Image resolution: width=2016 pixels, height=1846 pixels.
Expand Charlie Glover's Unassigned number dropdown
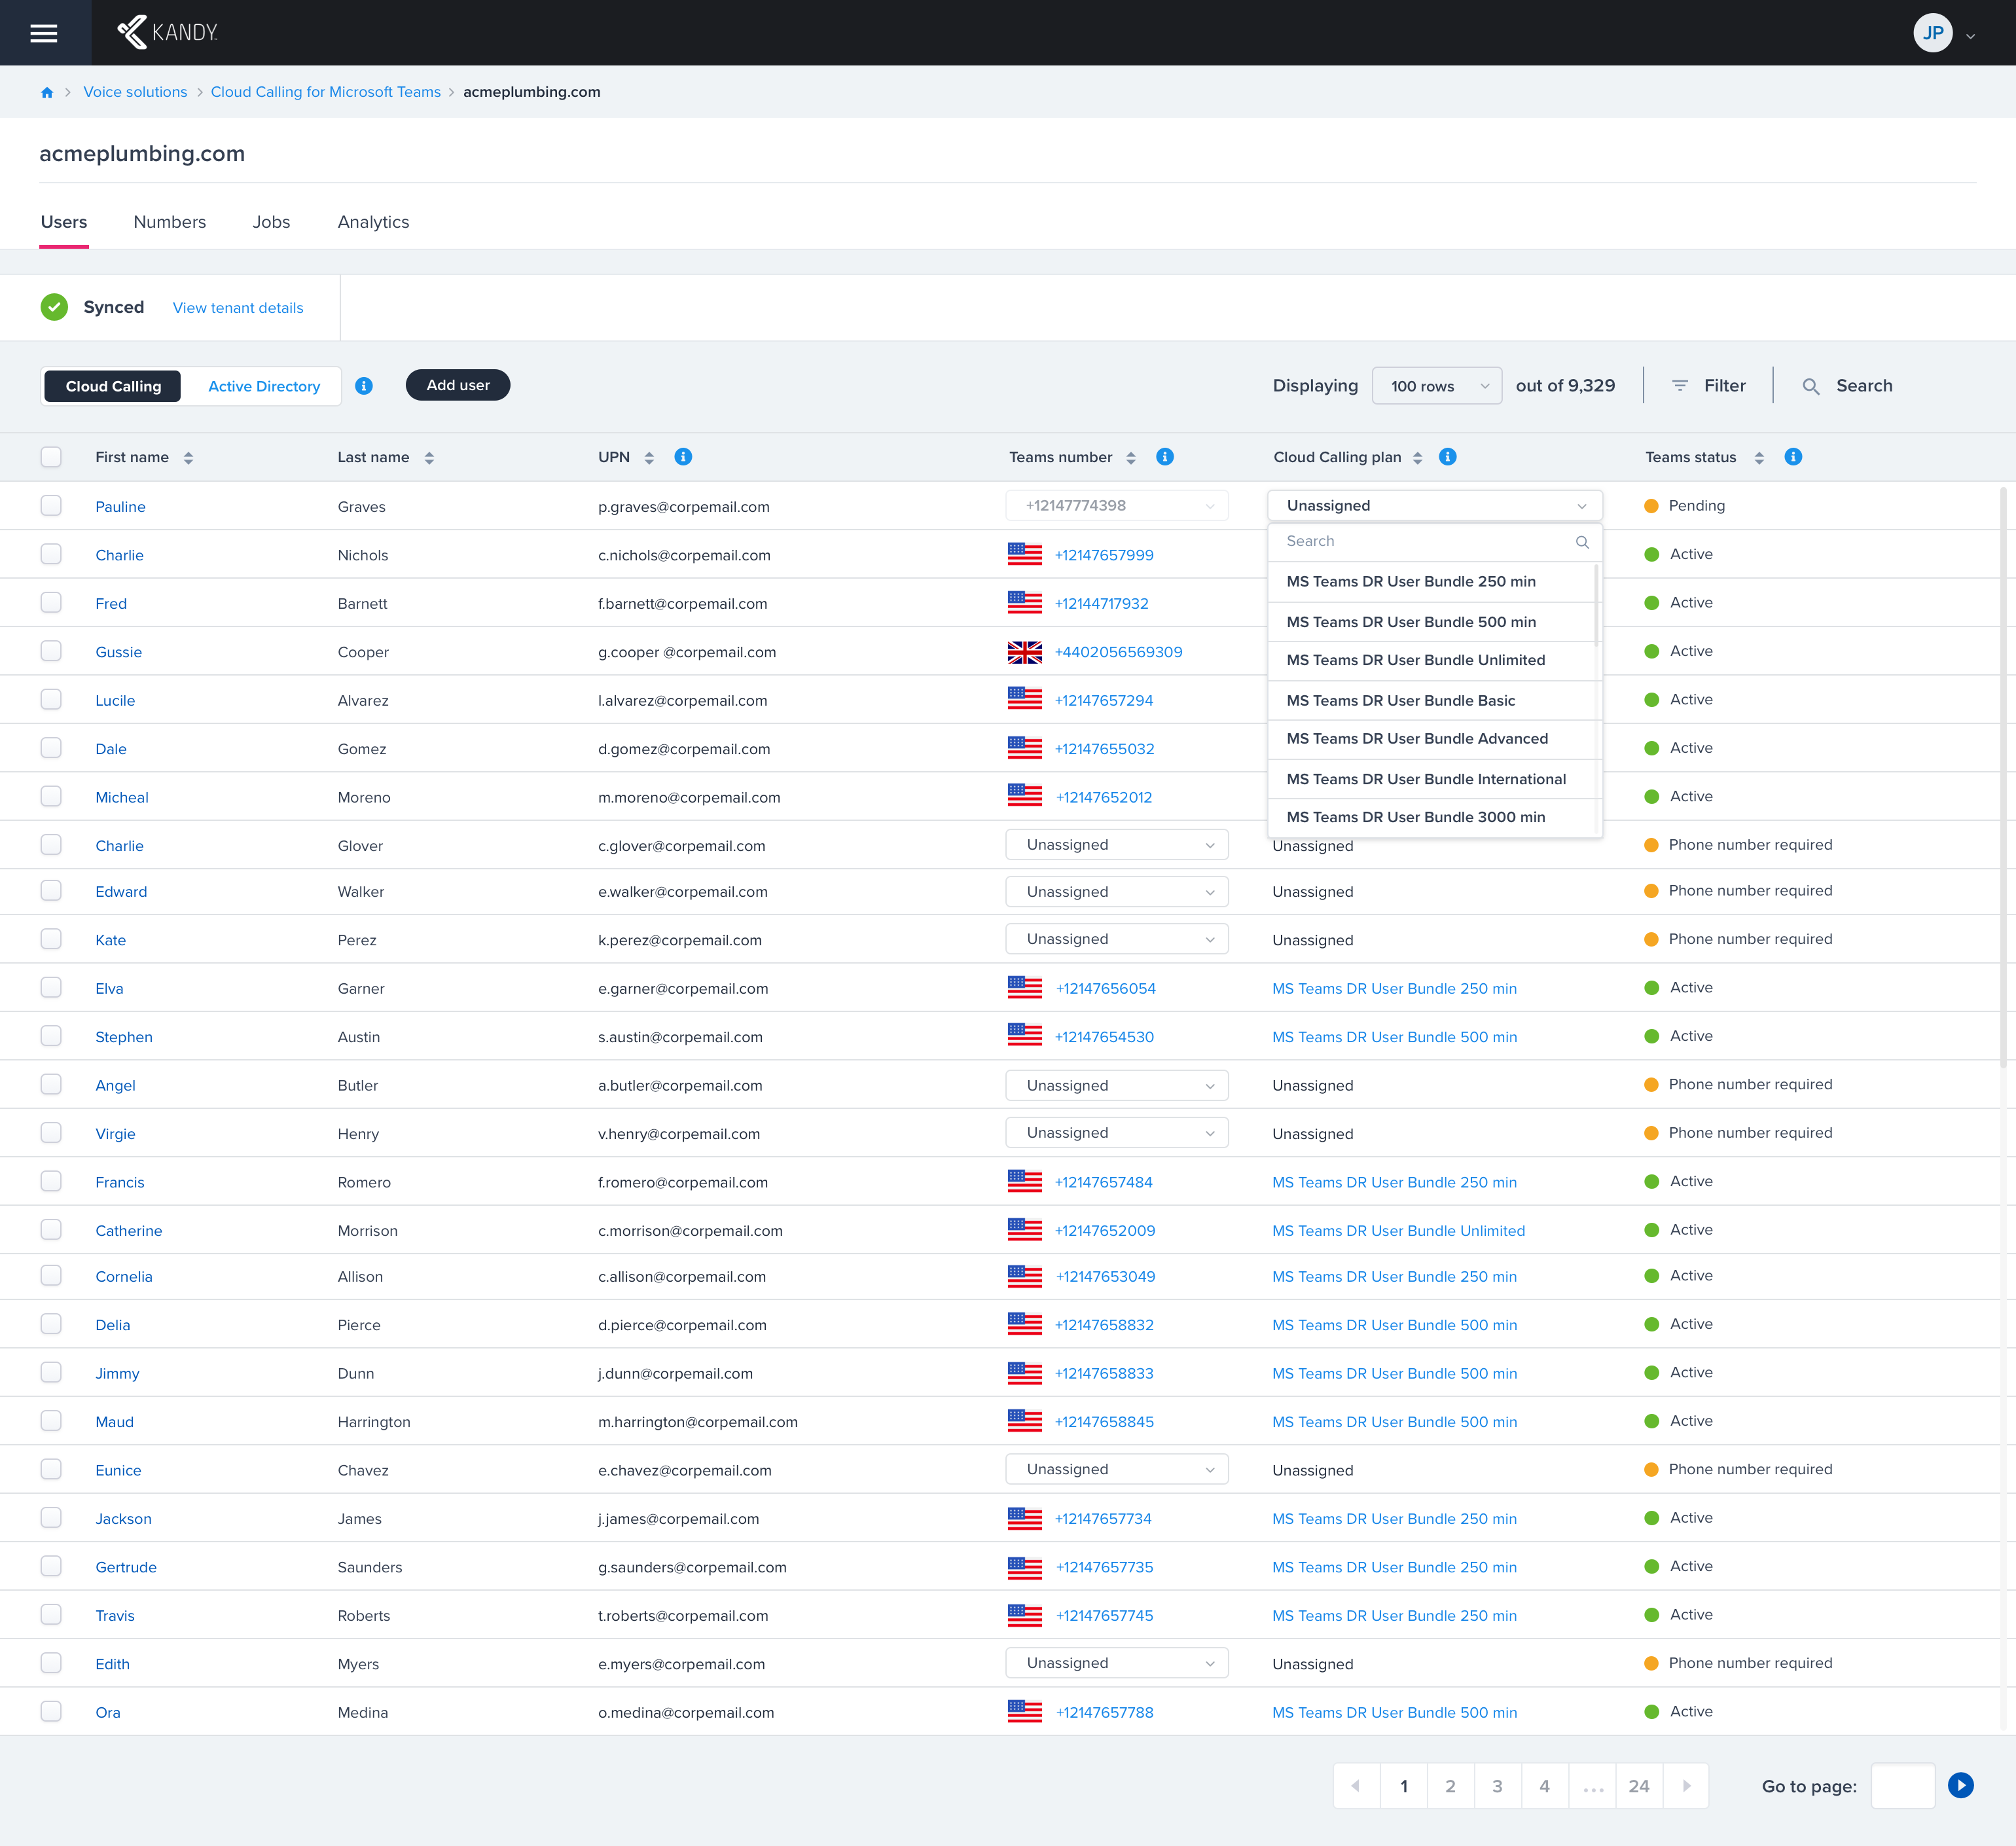pos(1116,845)
